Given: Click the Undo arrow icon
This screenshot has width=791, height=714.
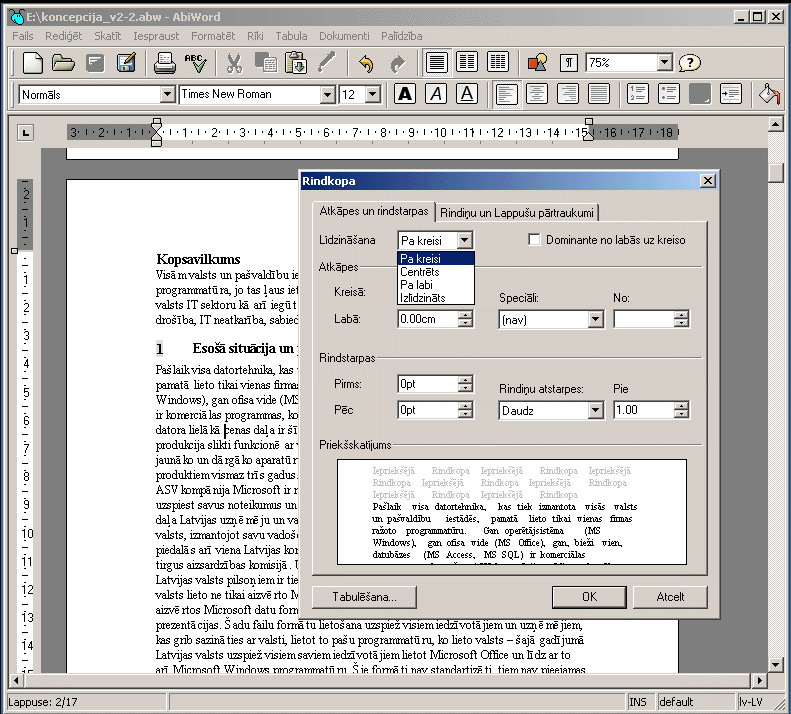Looking at the screenshot, I should (366, 63).
